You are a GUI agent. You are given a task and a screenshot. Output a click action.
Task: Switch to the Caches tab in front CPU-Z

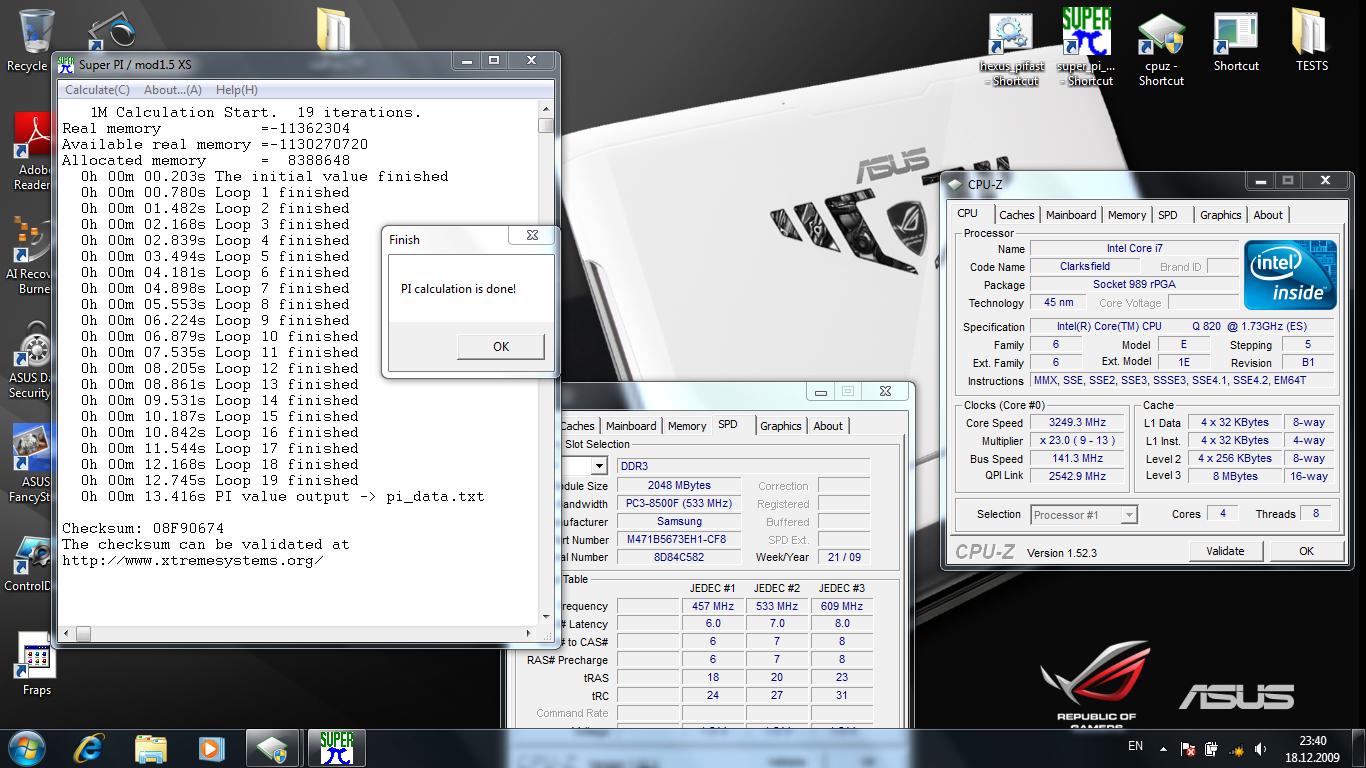point(1017,215)
